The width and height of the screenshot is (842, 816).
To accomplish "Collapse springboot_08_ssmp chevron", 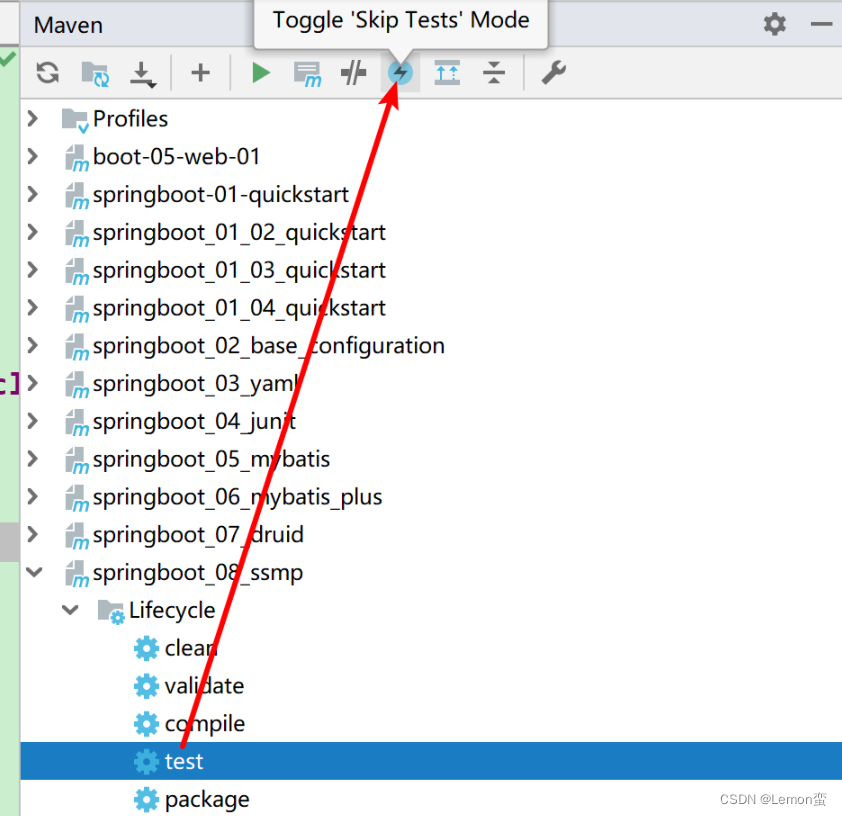I will 34,572.
